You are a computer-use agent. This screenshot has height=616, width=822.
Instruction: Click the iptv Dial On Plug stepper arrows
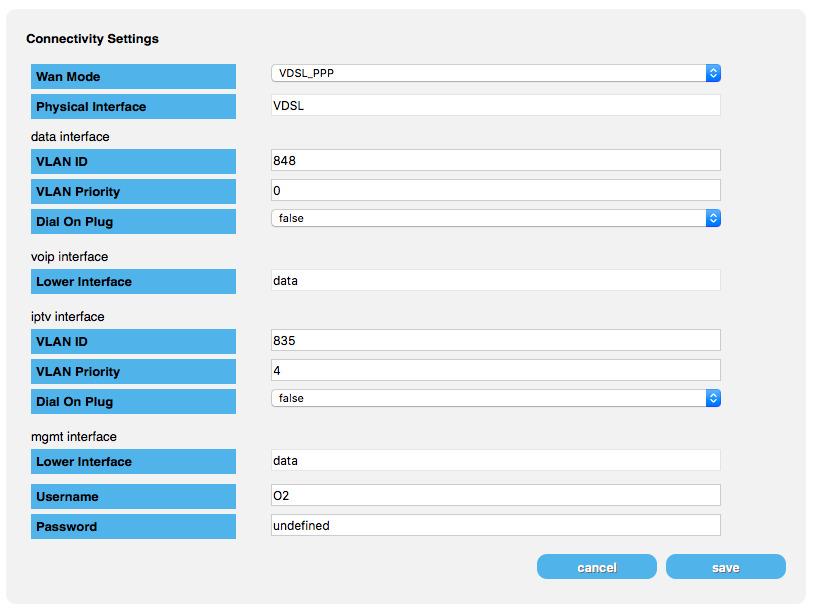coord(713,398)
